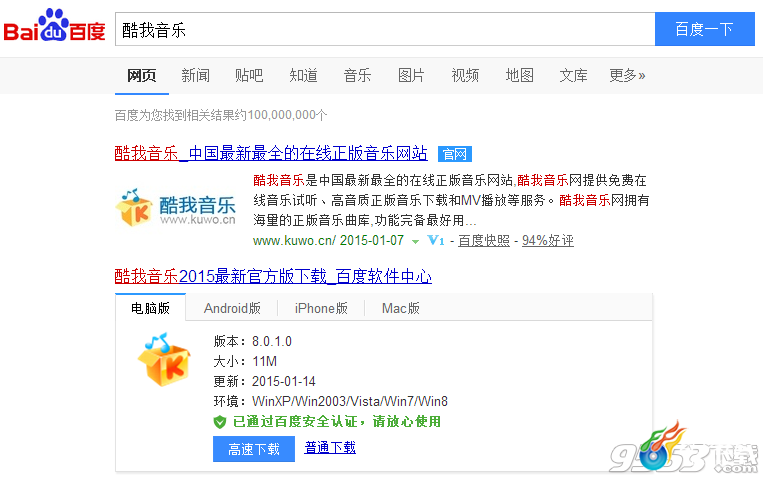The image size is (763, 478).
Task: Click the update date 2015-01-14
Action: tap(284, 381)
